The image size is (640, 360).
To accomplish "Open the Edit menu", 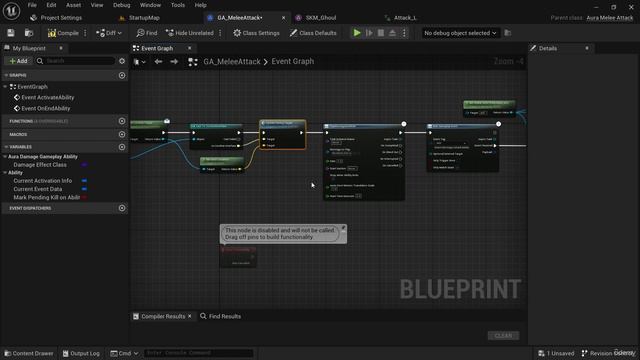I will pos(51,5).
